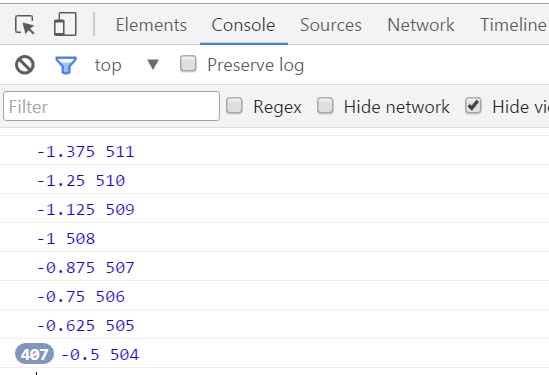Screen dimensions: 549x375
Task: Open the Timeline tab
Action: click(513, 25)
